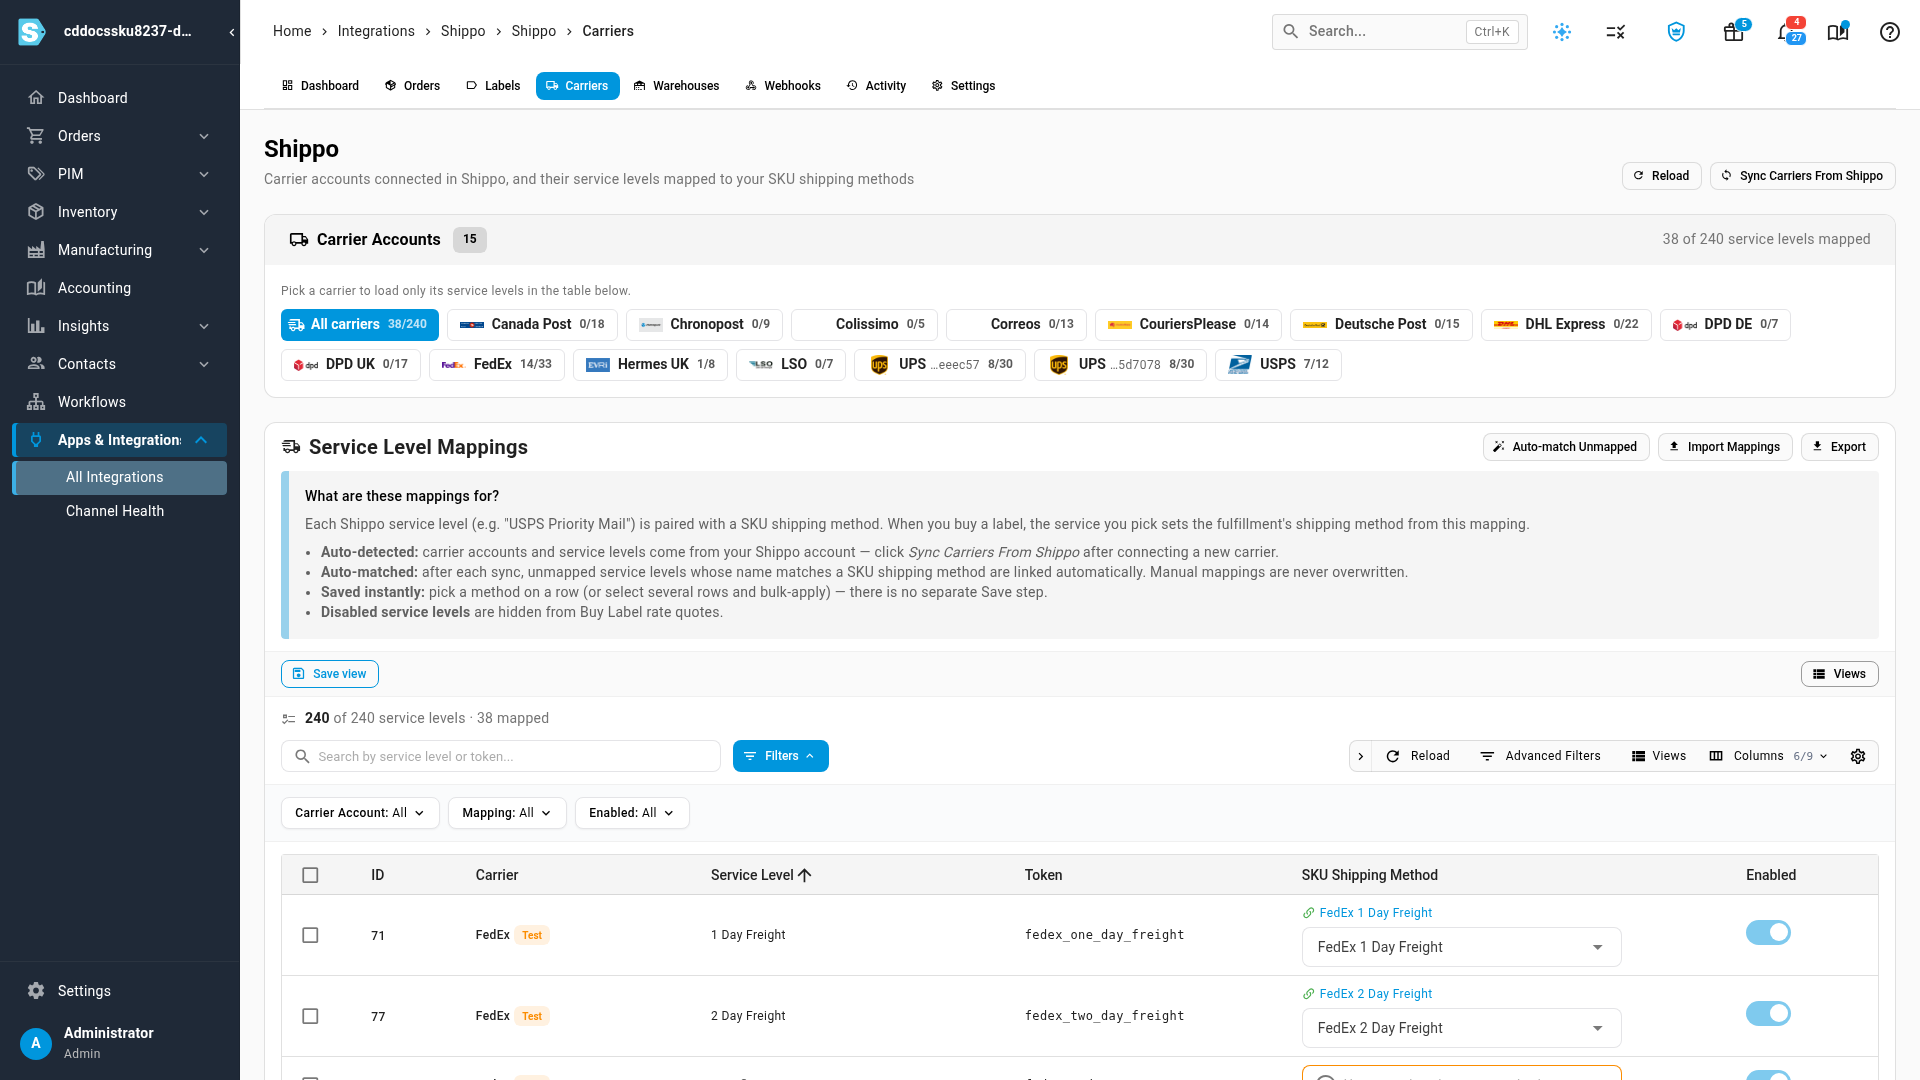Open FedEx 1 Day Freight method dropdown
This screenshot has width=1920, height=1080.
click(x=1461, y=947)
